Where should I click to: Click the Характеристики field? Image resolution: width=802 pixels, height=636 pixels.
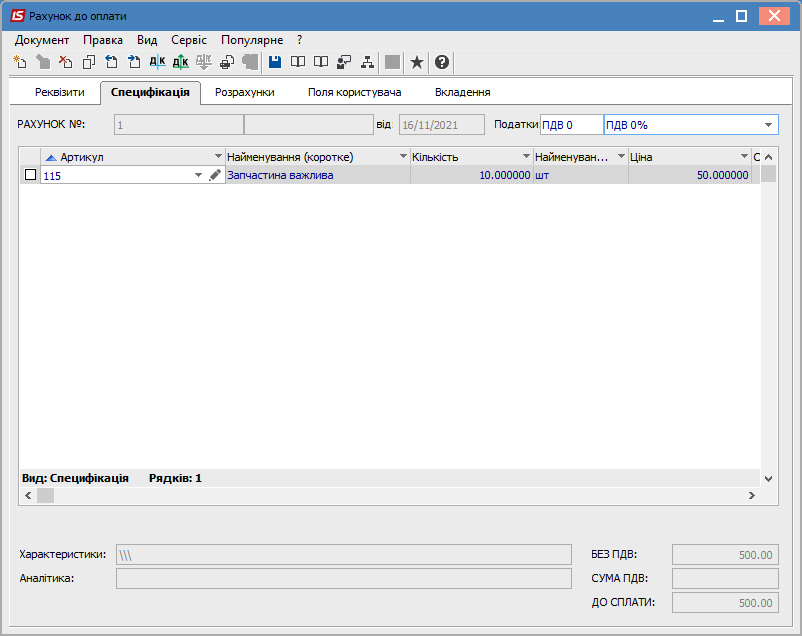344,555
